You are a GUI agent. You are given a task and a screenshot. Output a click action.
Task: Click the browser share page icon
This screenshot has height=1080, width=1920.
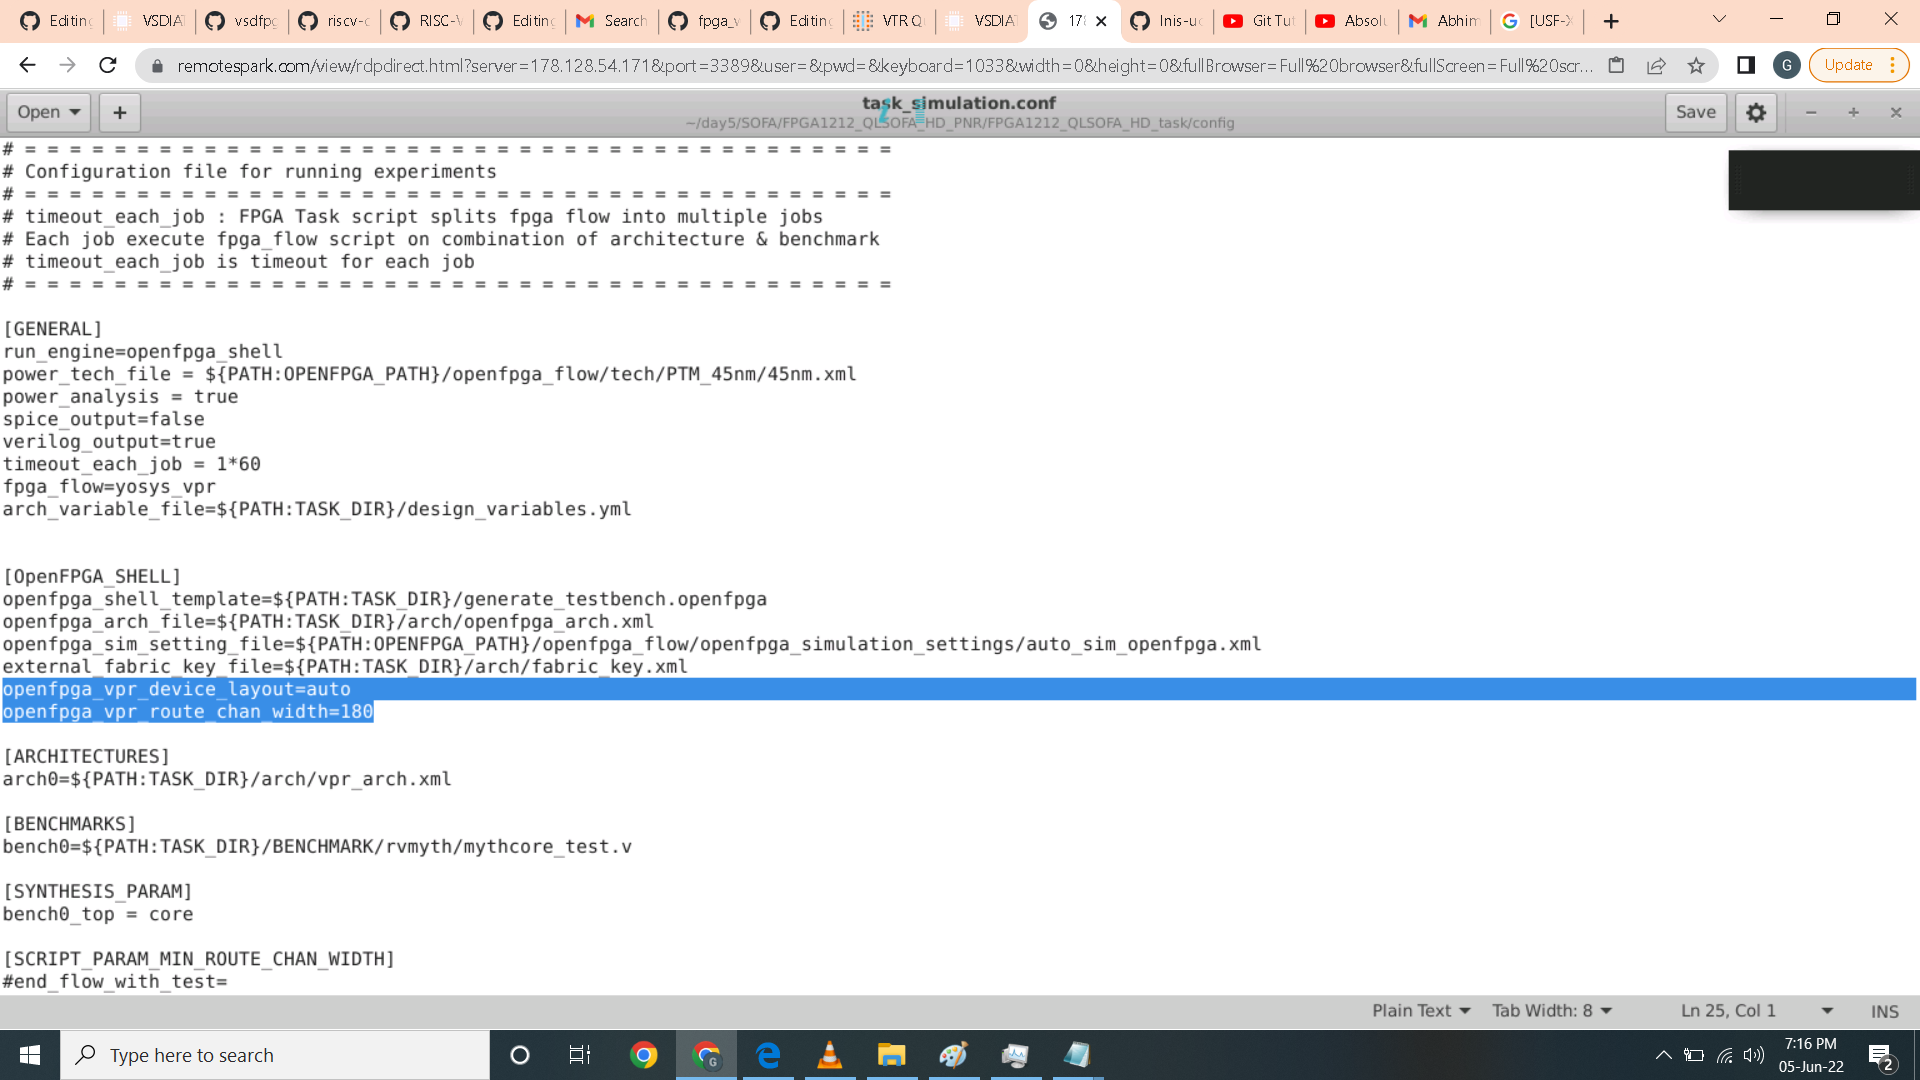1656,66
